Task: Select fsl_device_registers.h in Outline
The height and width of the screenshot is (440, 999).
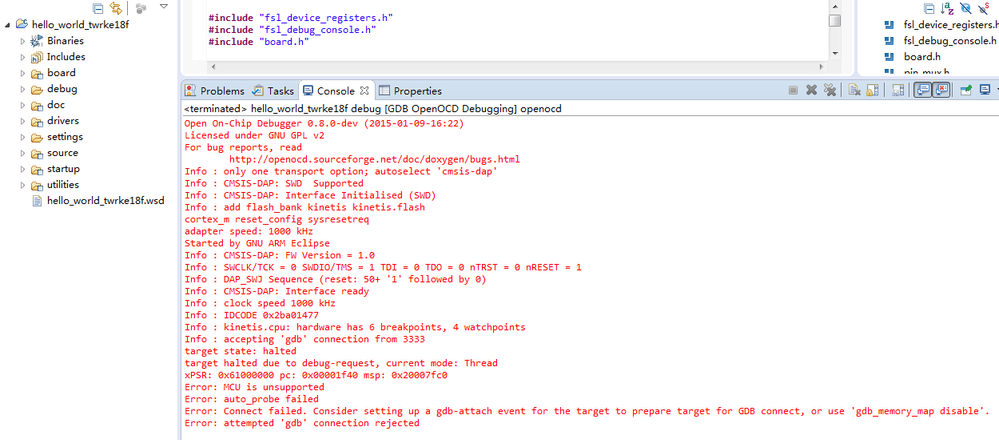Action: click(x=951, y=25)
